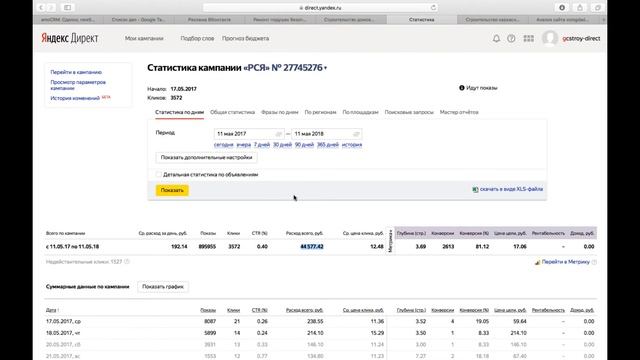This screenshot has height=360, width=640.
Task: Click Safari address bar direct.yandex.ru
Action: [320, 7]
